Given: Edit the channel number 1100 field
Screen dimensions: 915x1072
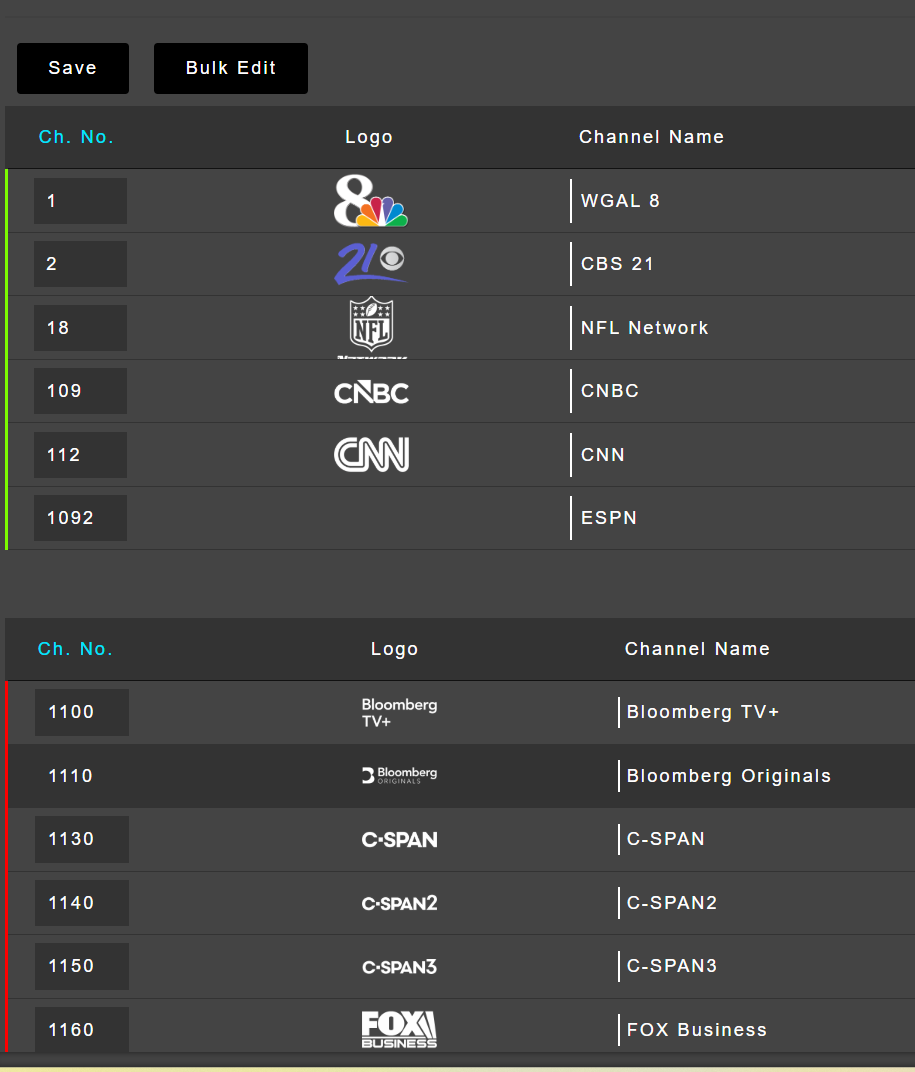Looking at the screenshot, I should tap(81, 712).
